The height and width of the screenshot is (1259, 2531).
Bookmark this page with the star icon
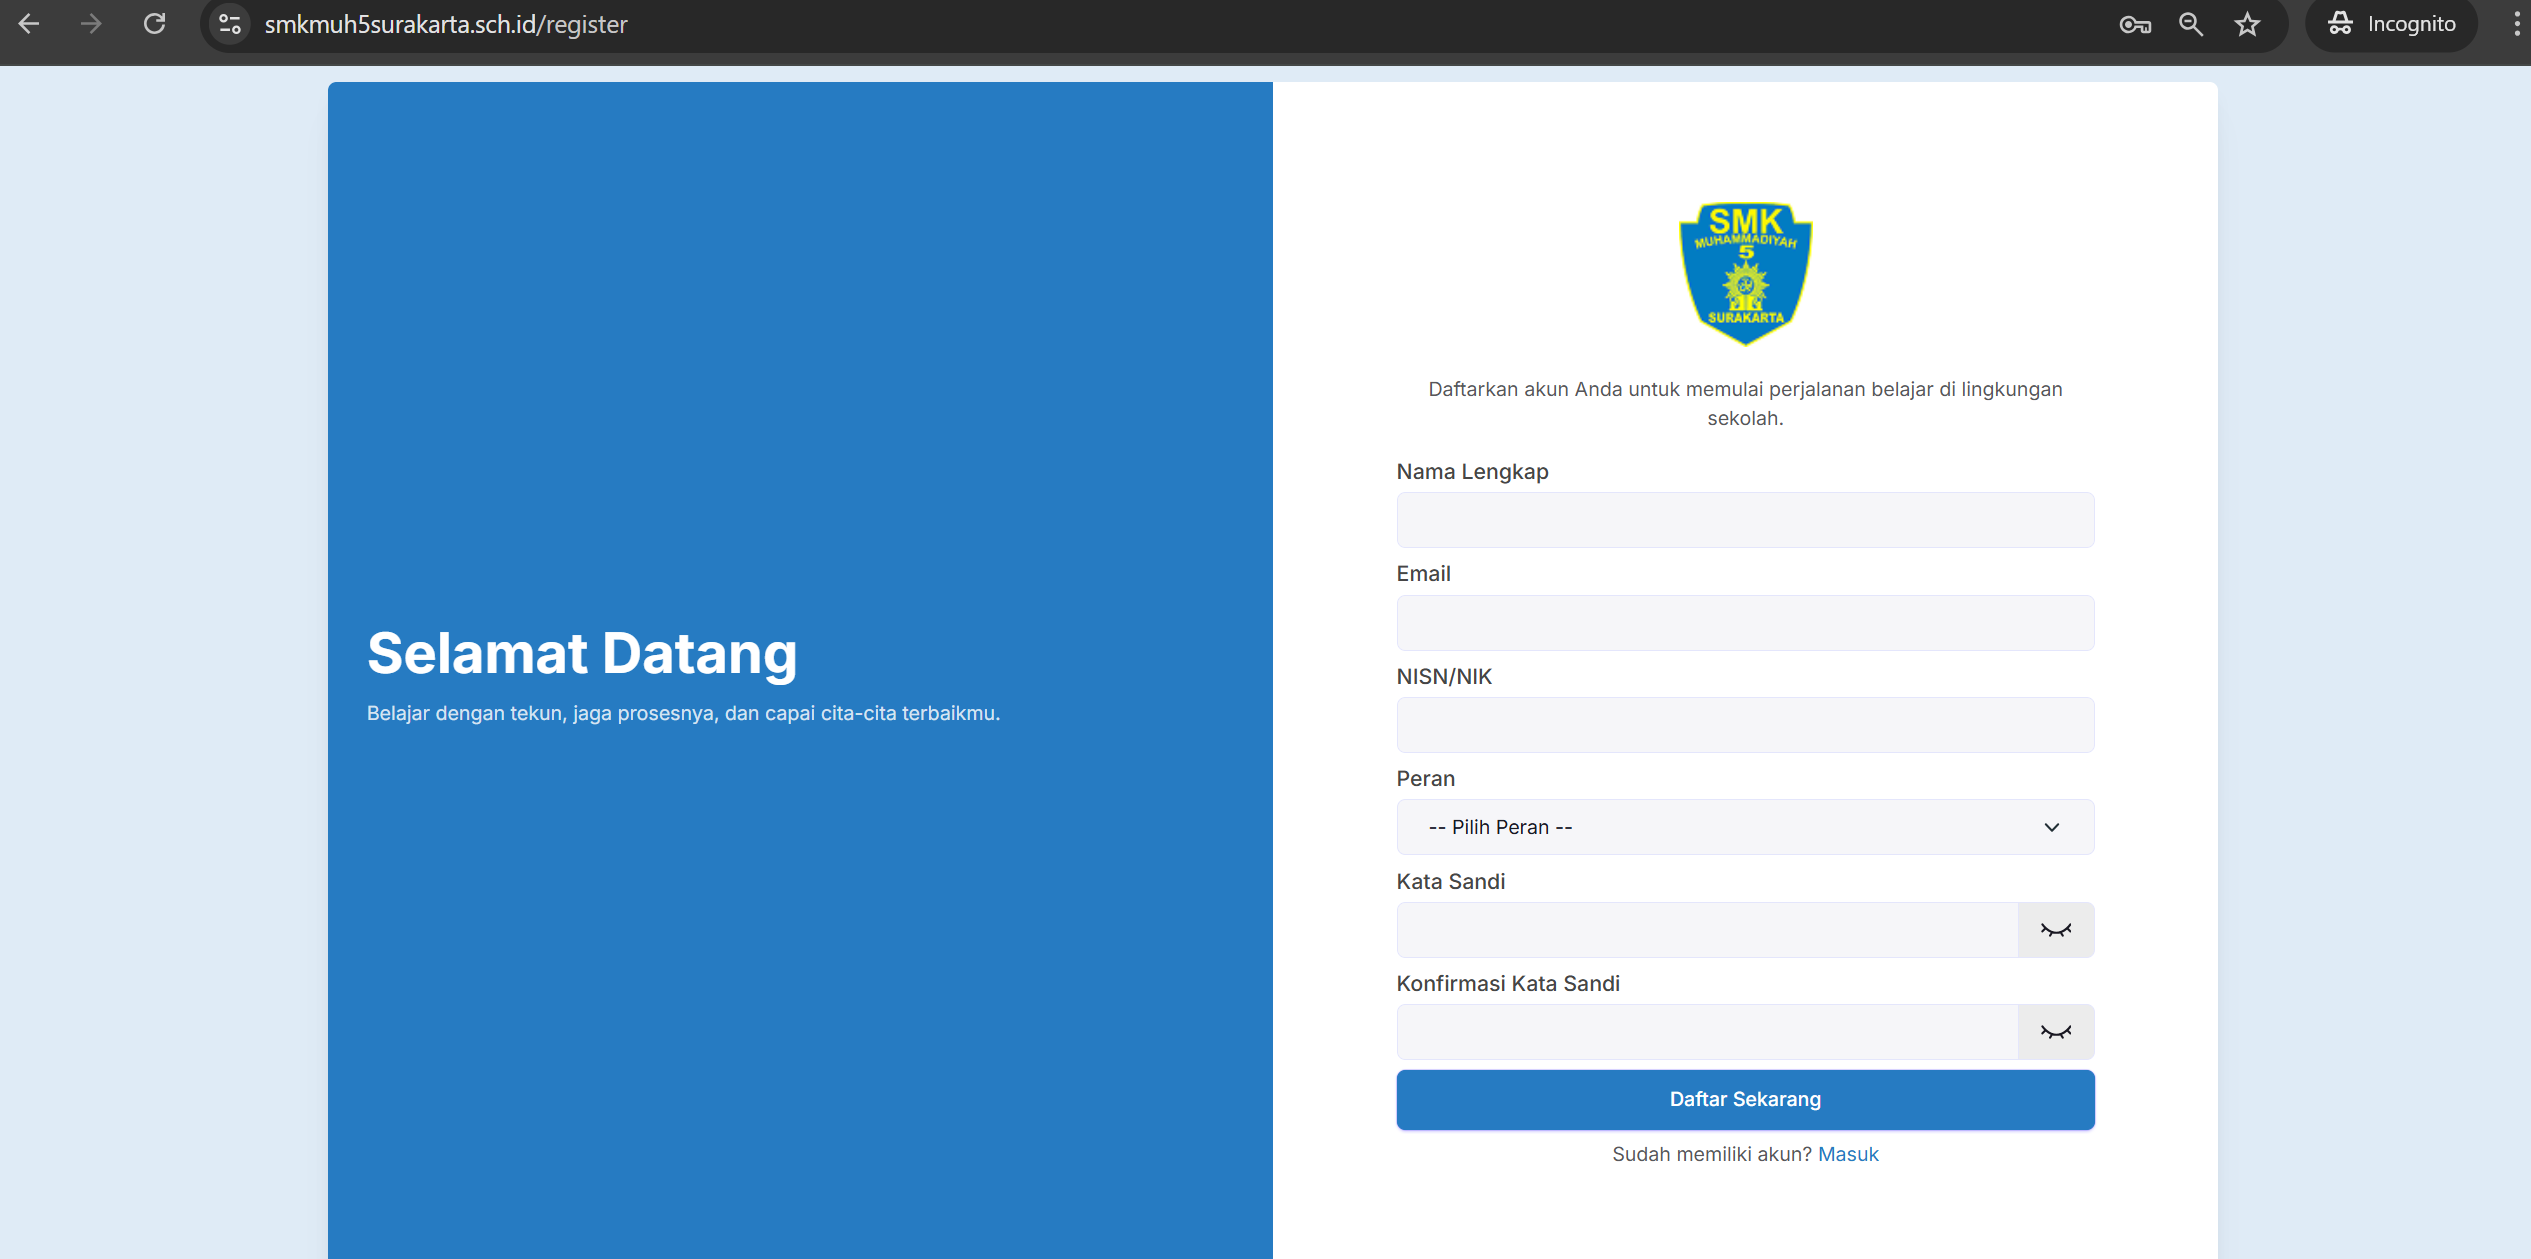[x=2247, y=24]
